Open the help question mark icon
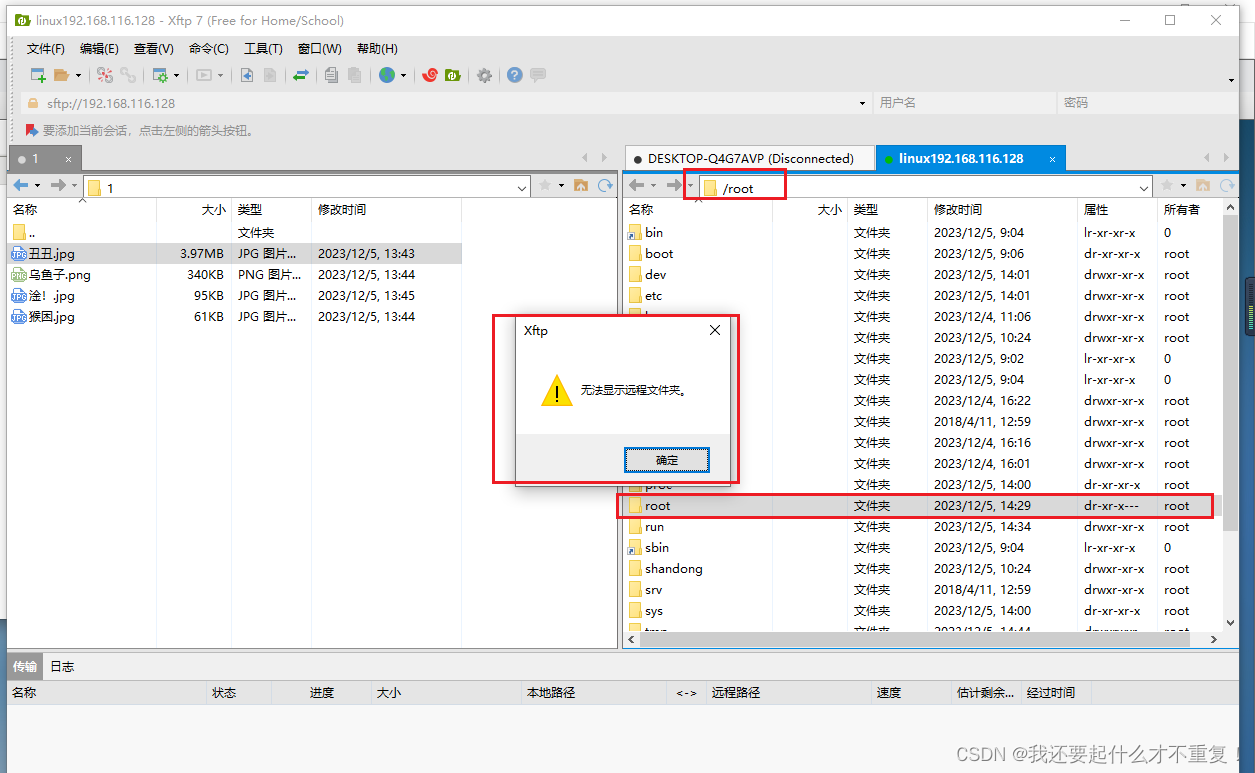 (514, 75)
